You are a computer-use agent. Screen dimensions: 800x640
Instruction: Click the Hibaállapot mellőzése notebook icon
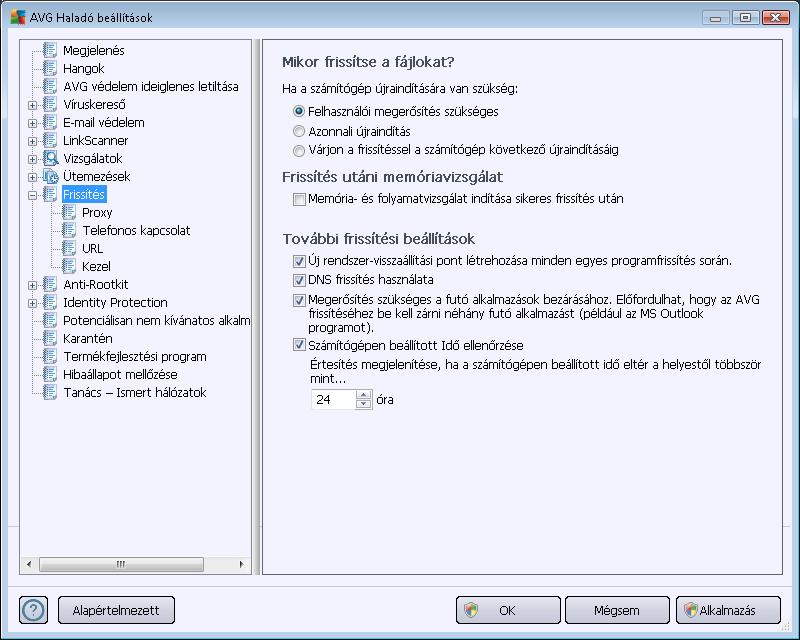click(x=50, y=374)
